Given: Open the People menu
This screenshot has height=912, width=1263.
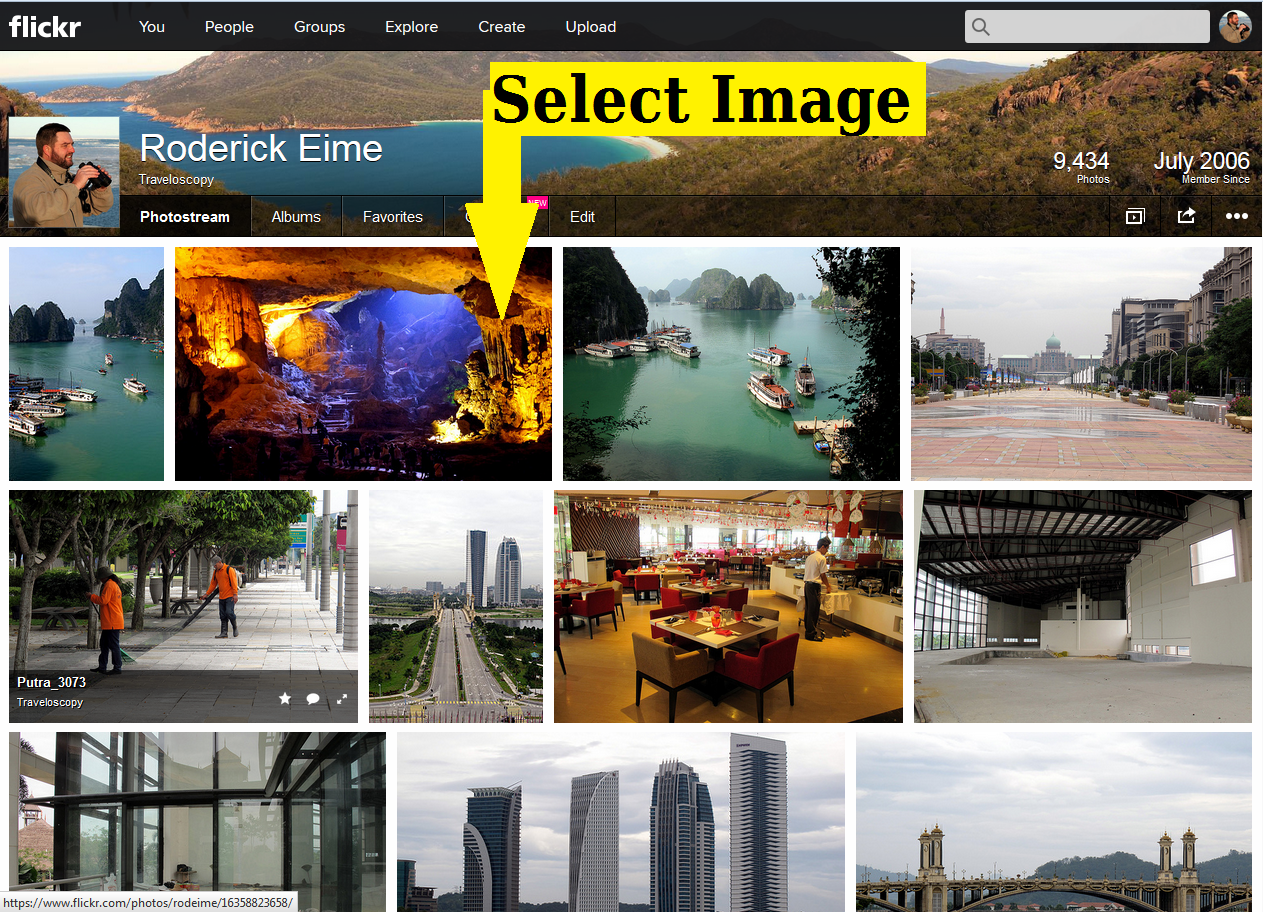Looking at the screenshot, I should [229, 27].
